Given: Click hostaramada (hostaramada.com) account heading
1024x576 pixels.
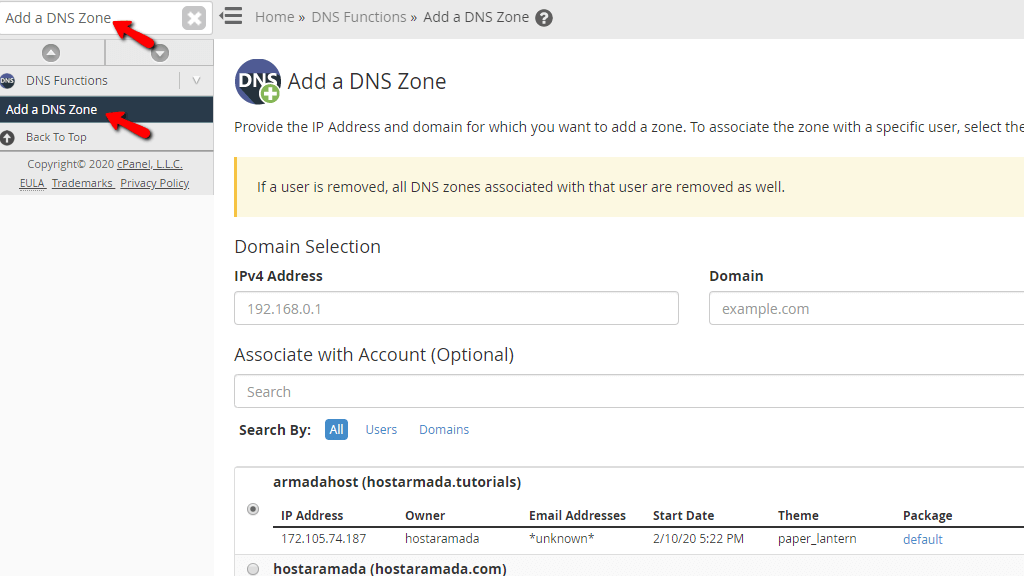Looking at the screenshot, I should pyautogui.click(x=390, y=569).
